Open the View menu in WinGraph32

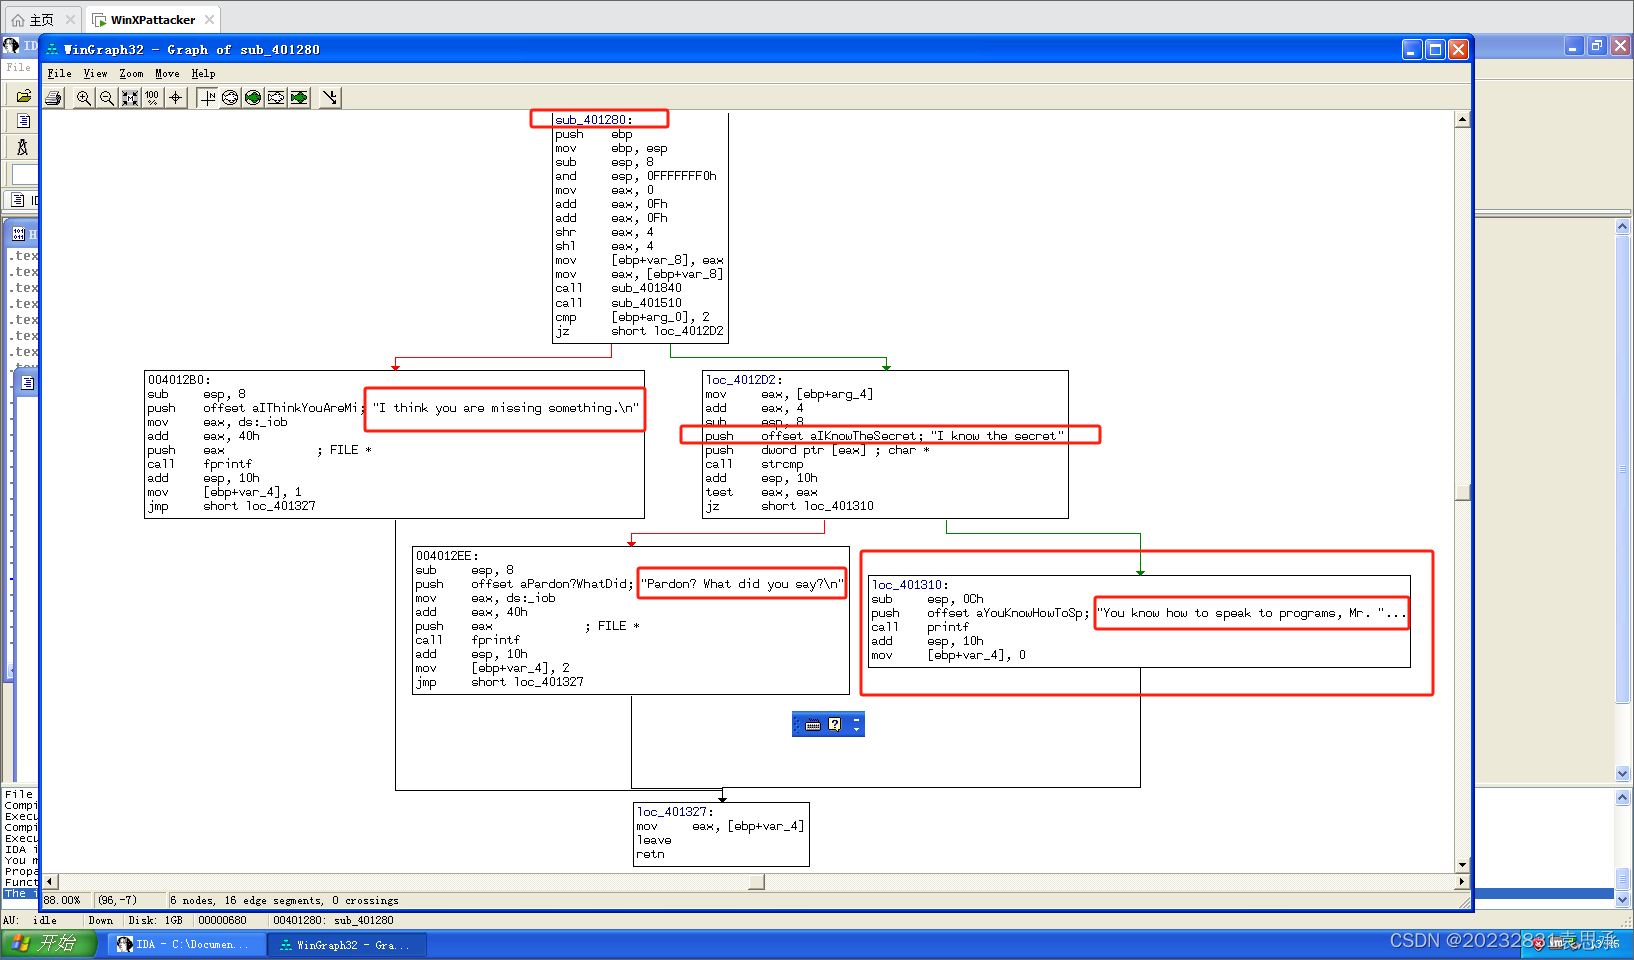click(95, 74)
